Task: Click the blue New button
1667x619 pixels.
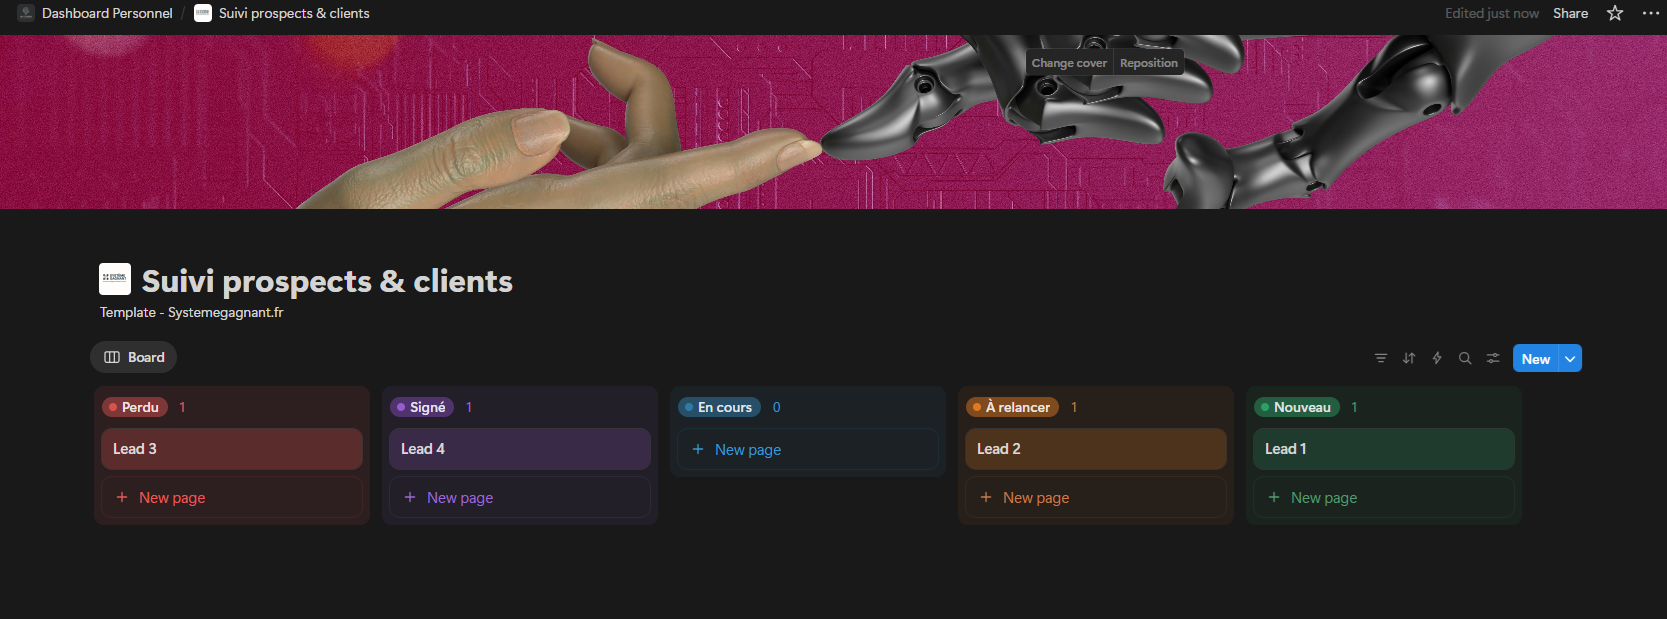Action: pos(1536,358)
